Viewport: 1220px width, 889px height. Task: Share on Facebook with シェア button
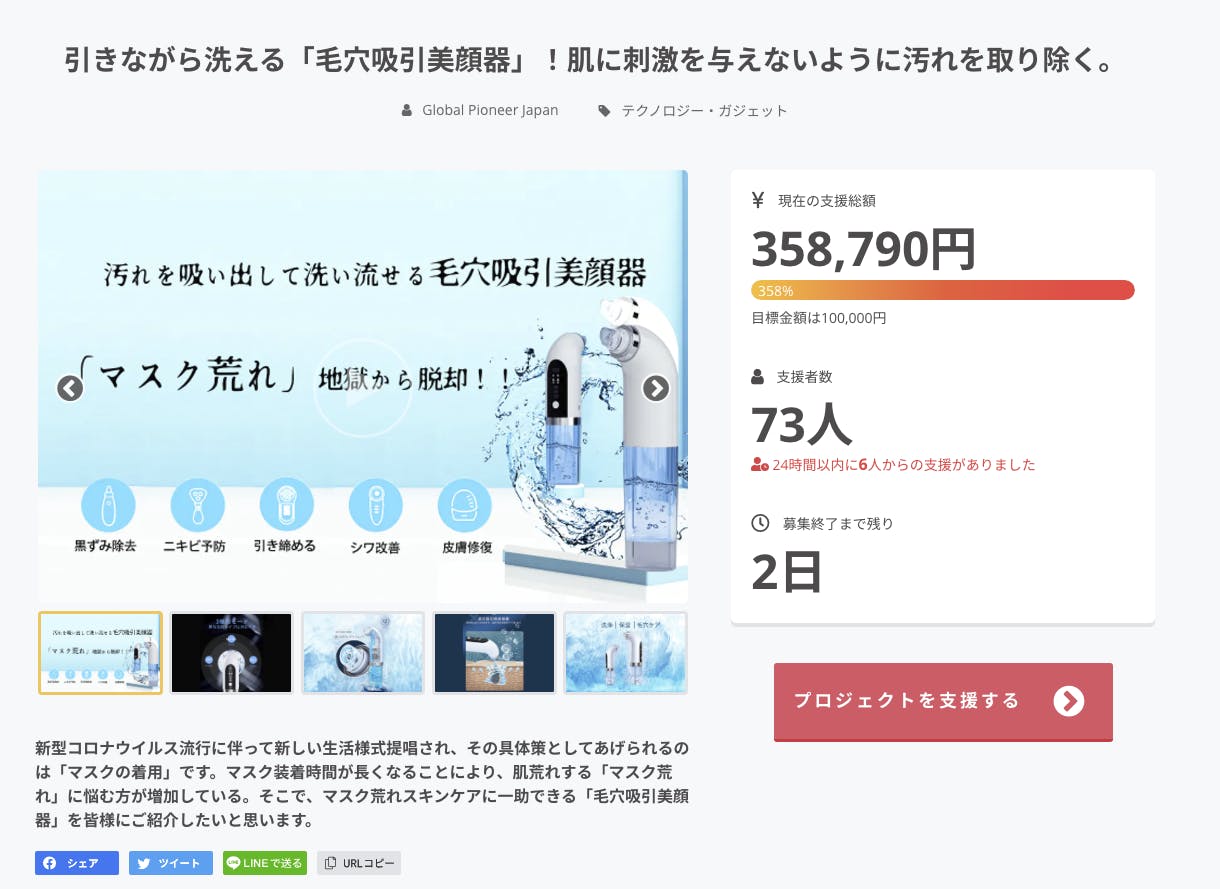[x=77, y=863]
